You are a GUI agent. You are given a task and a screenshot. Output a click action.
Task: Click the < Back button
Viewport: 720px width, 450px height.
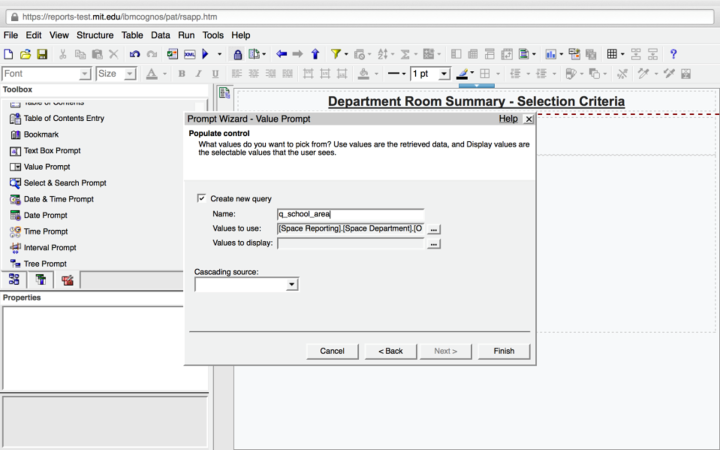coord(390,351)
